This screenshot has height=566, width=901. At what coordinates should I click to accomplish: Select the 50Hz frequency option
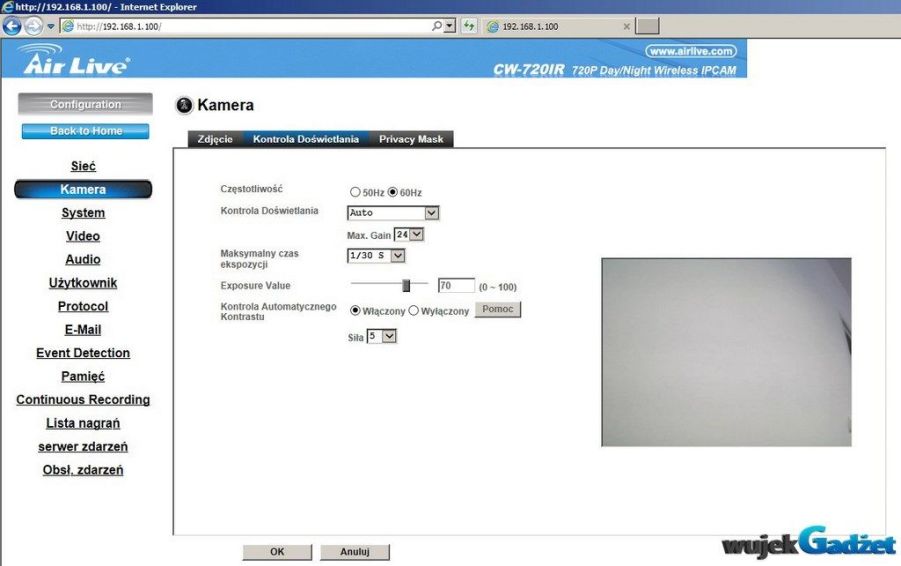355,192
